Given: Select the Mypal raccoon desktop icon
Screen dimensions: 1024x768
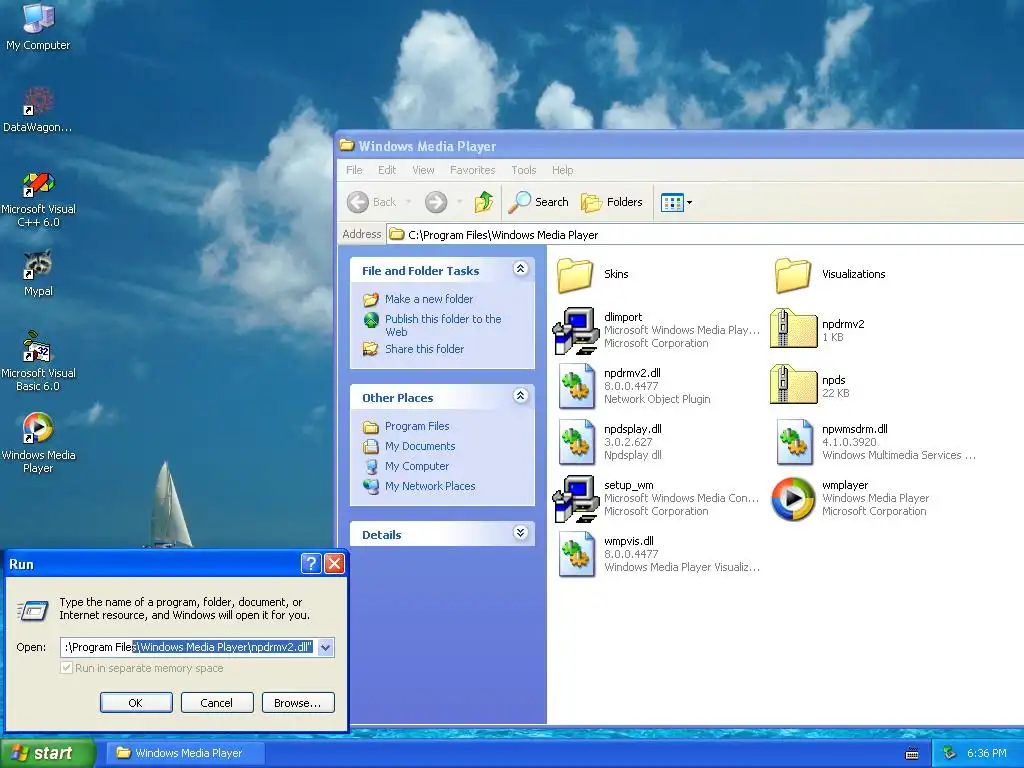Looking at the screenshot, I should tap(38, 273).
